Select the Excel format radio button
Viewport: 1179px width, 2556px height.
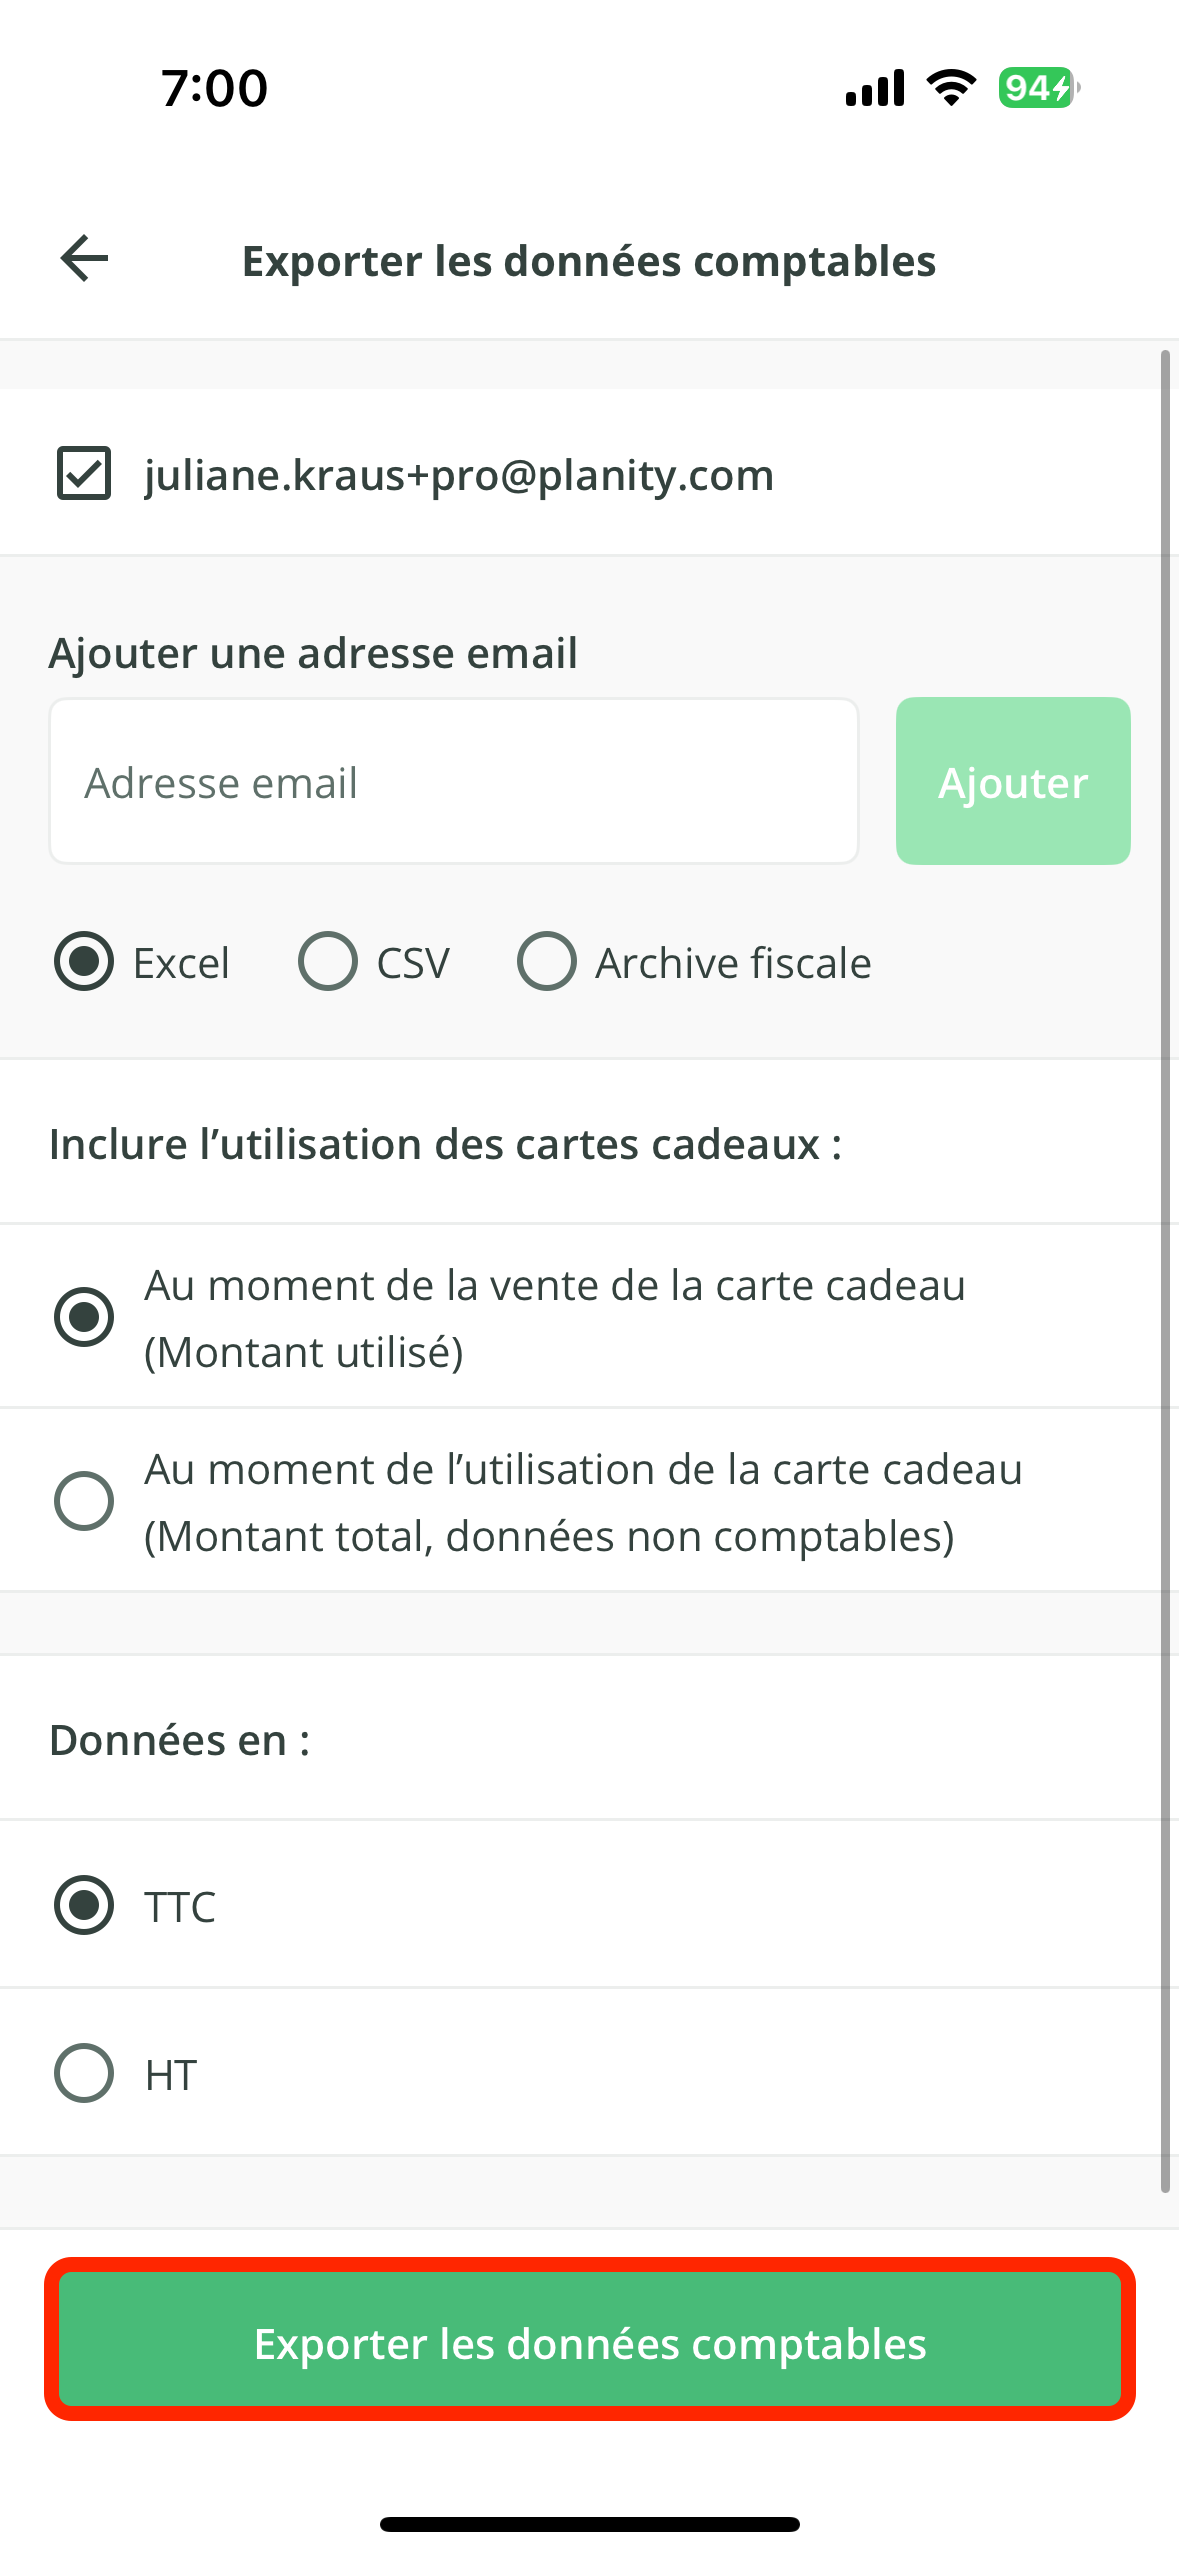tap(84, 962)
